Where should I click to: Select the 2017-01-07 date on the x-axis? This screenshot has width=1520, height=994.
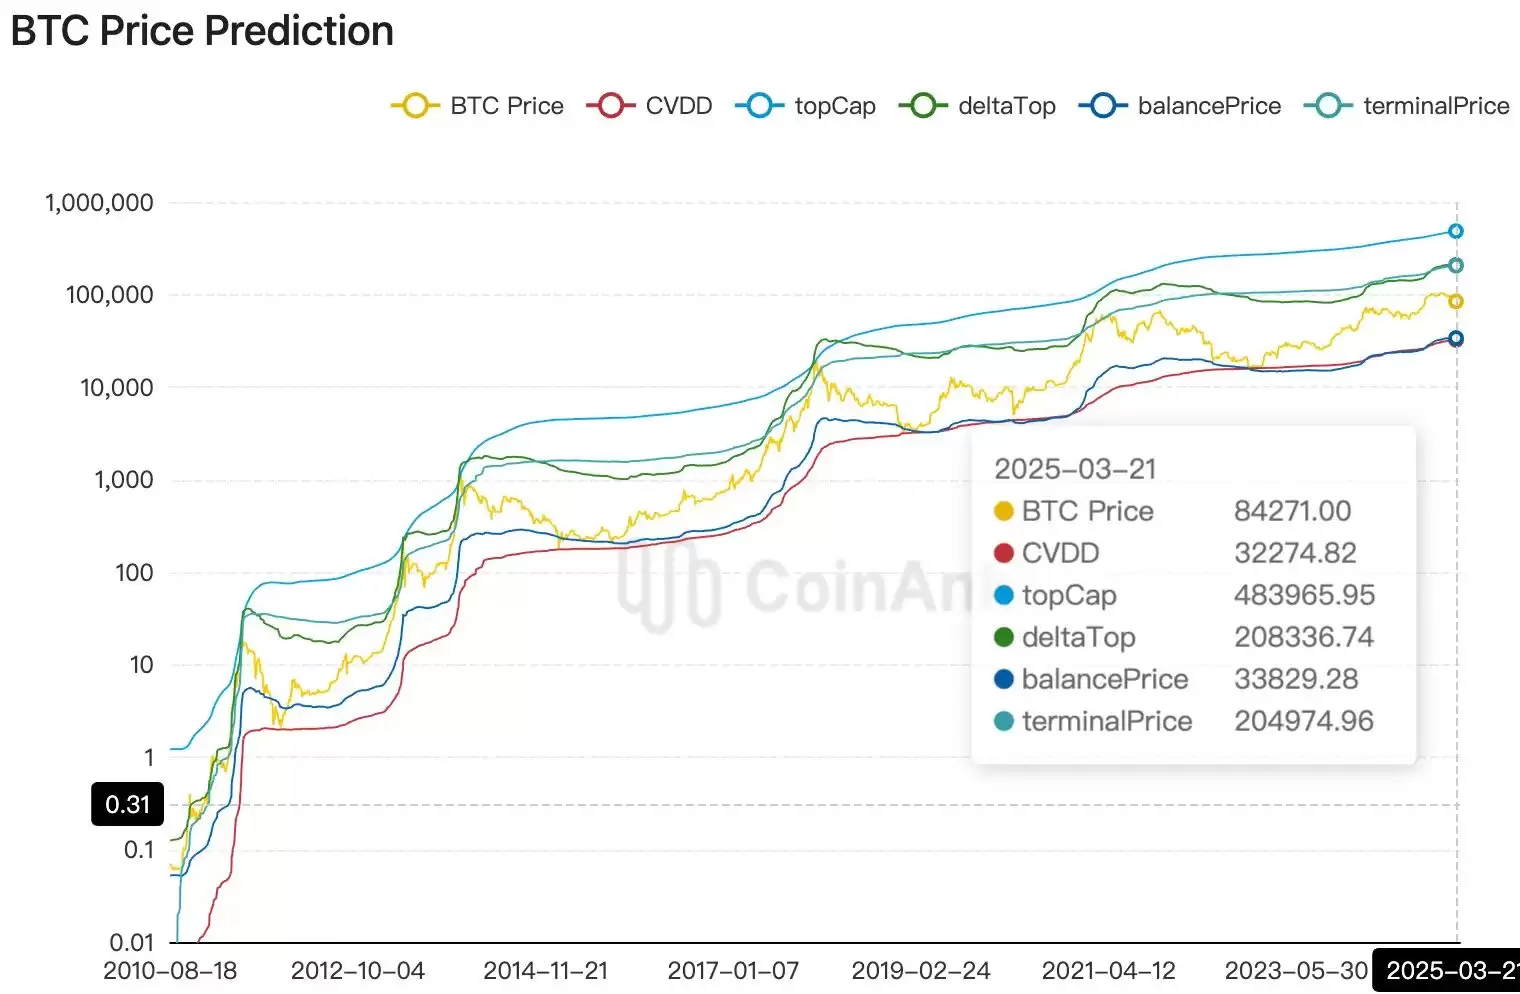[x=733, y=970]
